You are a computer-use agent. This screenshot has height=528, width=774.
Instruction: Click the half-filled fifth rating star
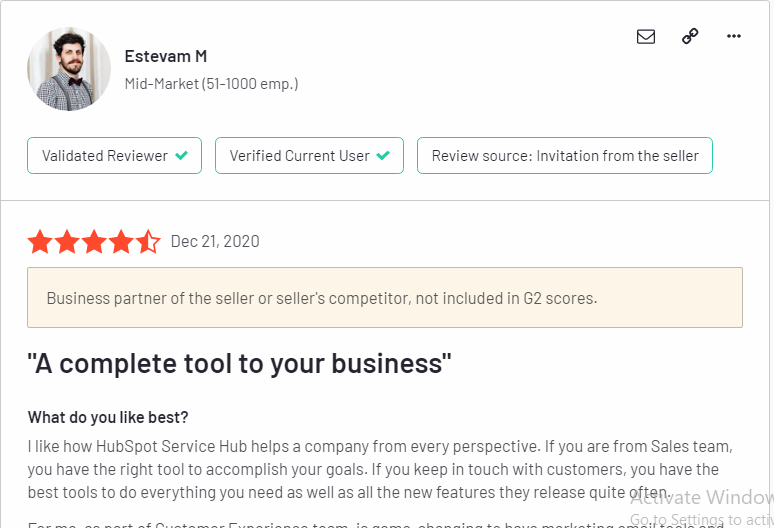[x=148, y=241]
